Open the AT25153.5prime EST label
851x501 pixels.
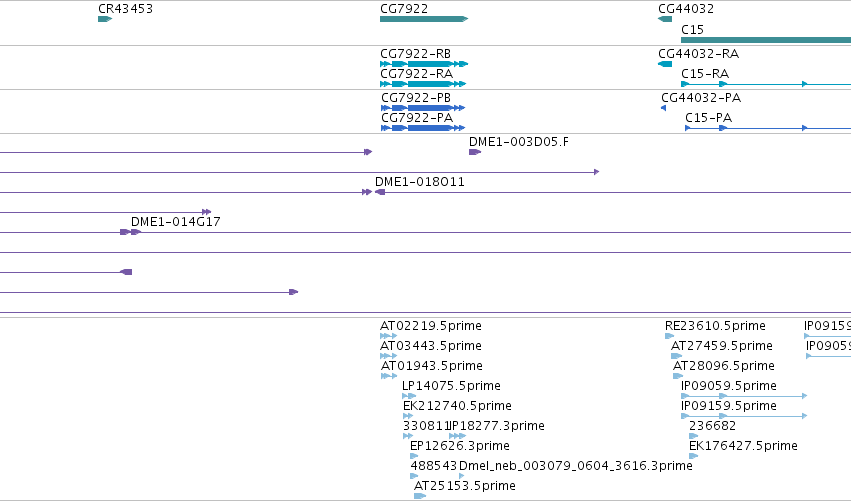click(x=465, y=486)
